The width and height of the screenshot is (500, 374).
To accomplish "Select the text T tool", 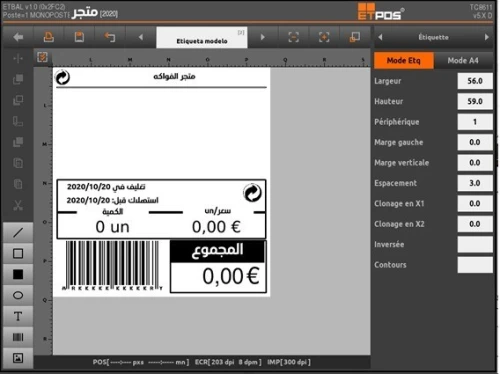I will (x=18, y=316).
